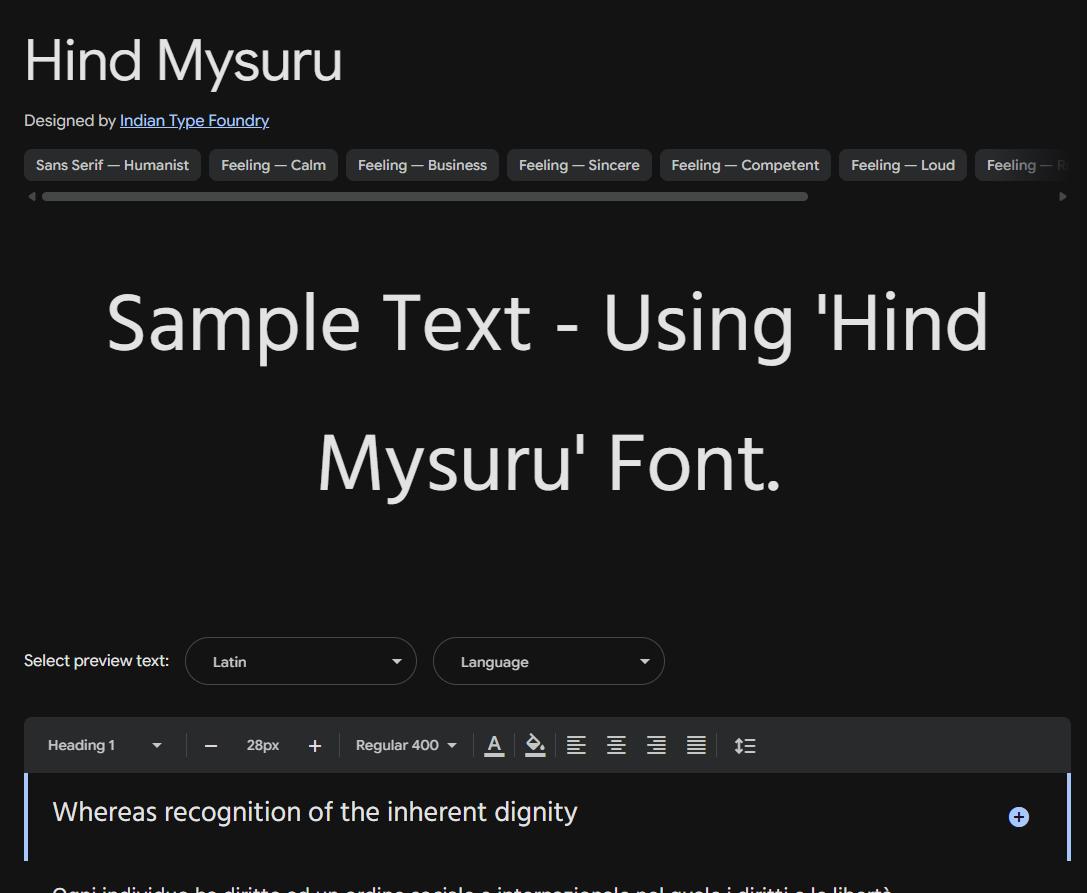Open the Indian Type Foundry designer link
Screen dimensions: 1087x893
pyautogui.click(x=194, y=121)
